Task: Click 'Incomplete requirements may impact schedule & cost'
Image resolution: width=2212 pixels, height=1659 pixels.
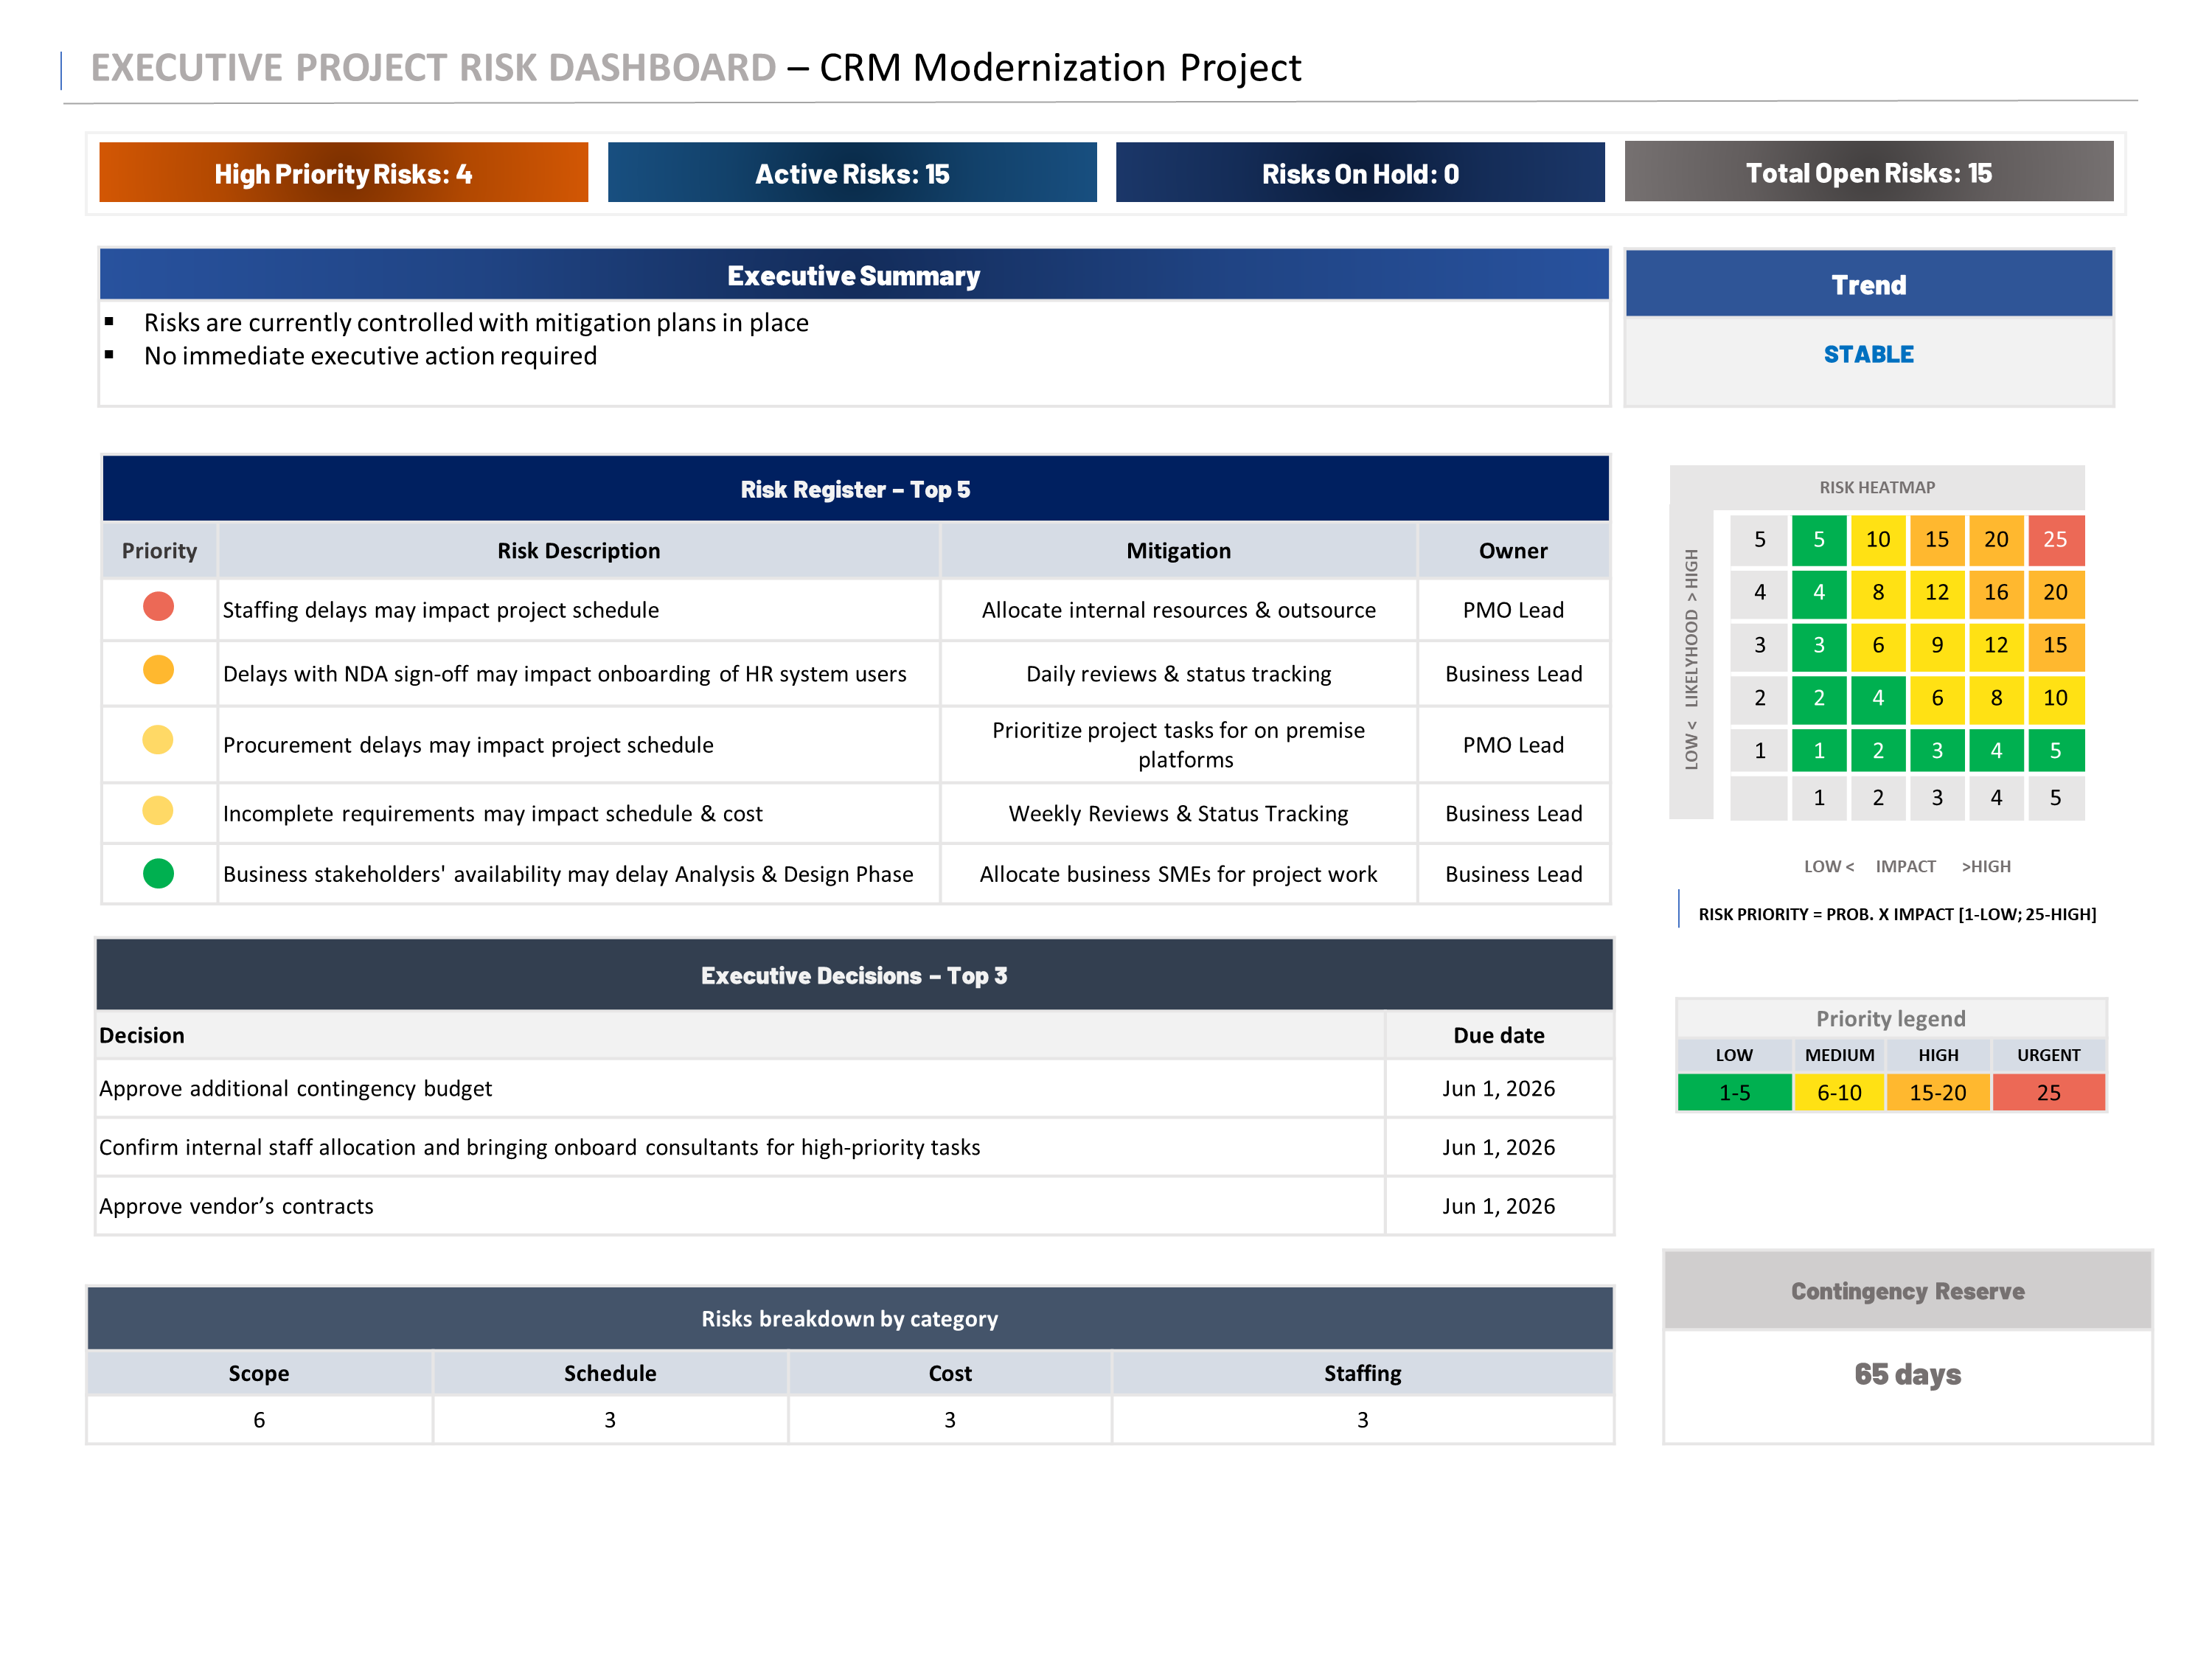Action: click(x=492, y=814)
